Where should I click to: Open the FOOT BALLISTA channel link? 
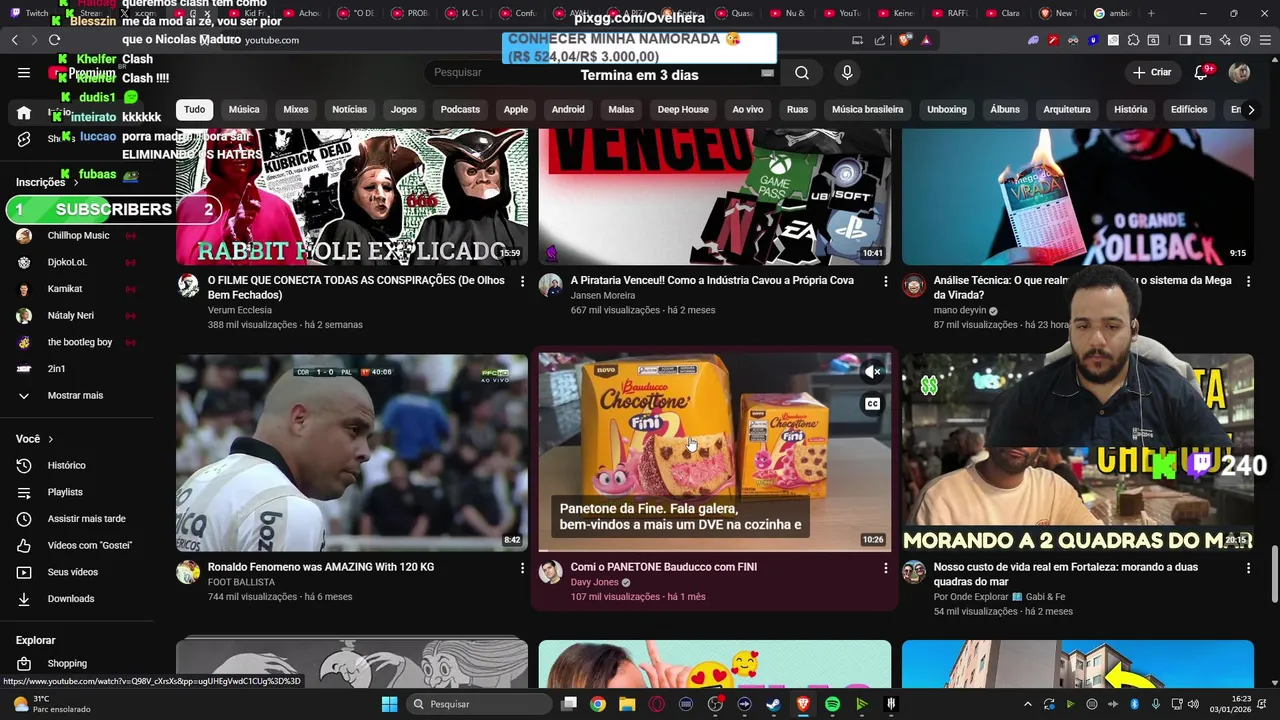[241, 582]
